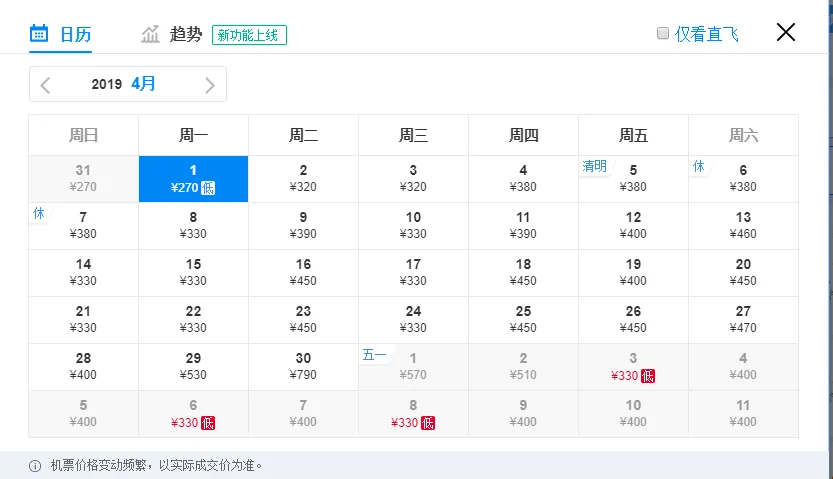
Task: Switch to the 日历 tab
Action: pos(75,34)
